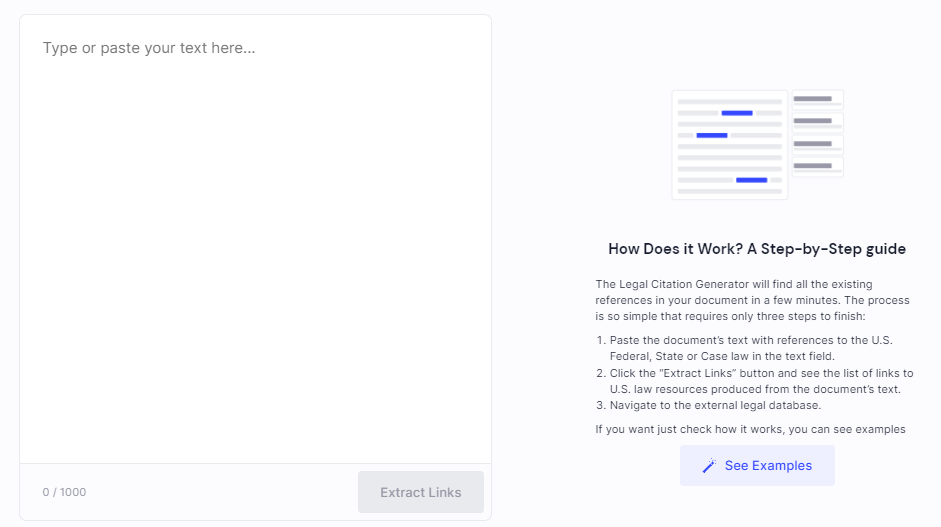Click the 0 / 1000 character counter
The height and width of the screenshot is (527, 941).
pos(64,492)
